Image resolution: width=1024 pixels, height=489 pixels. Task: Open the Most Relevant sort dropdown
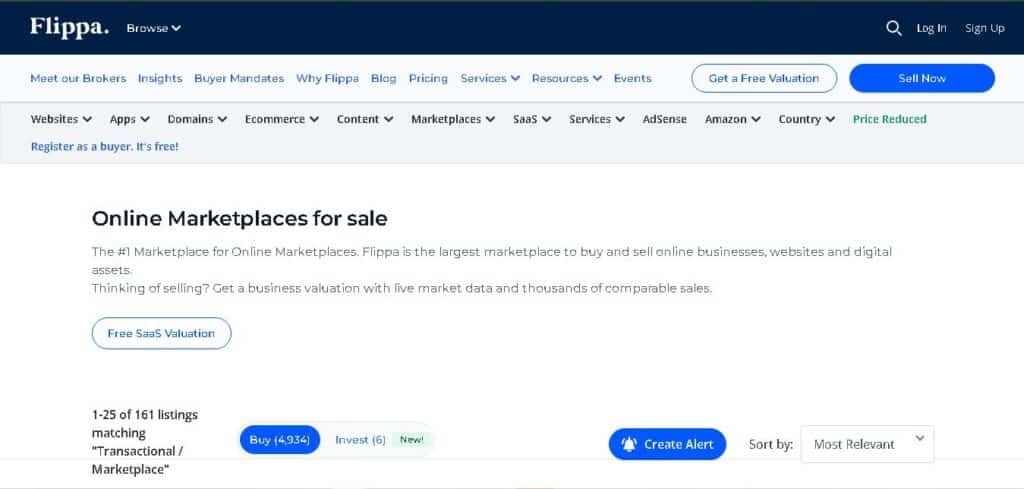[867, 445]
